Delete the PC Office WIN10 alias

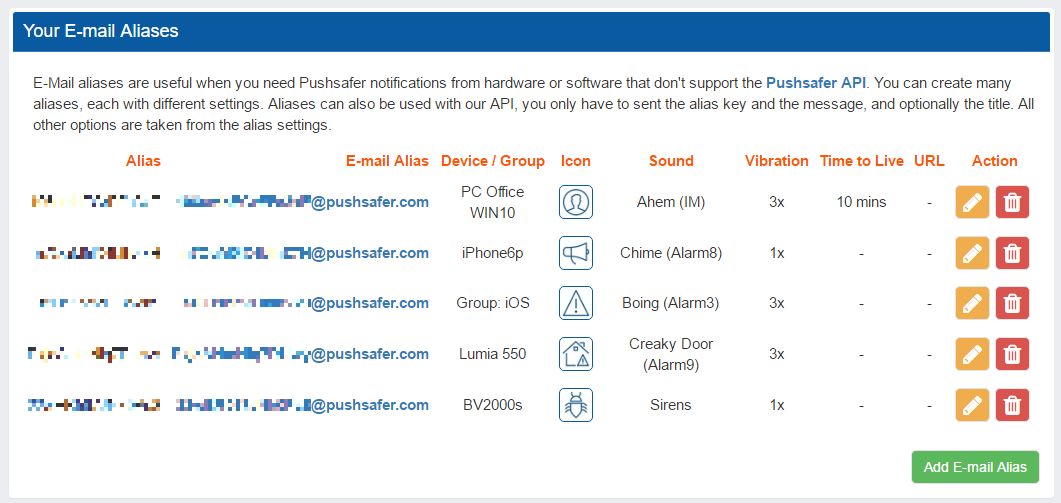point(1012,202)
